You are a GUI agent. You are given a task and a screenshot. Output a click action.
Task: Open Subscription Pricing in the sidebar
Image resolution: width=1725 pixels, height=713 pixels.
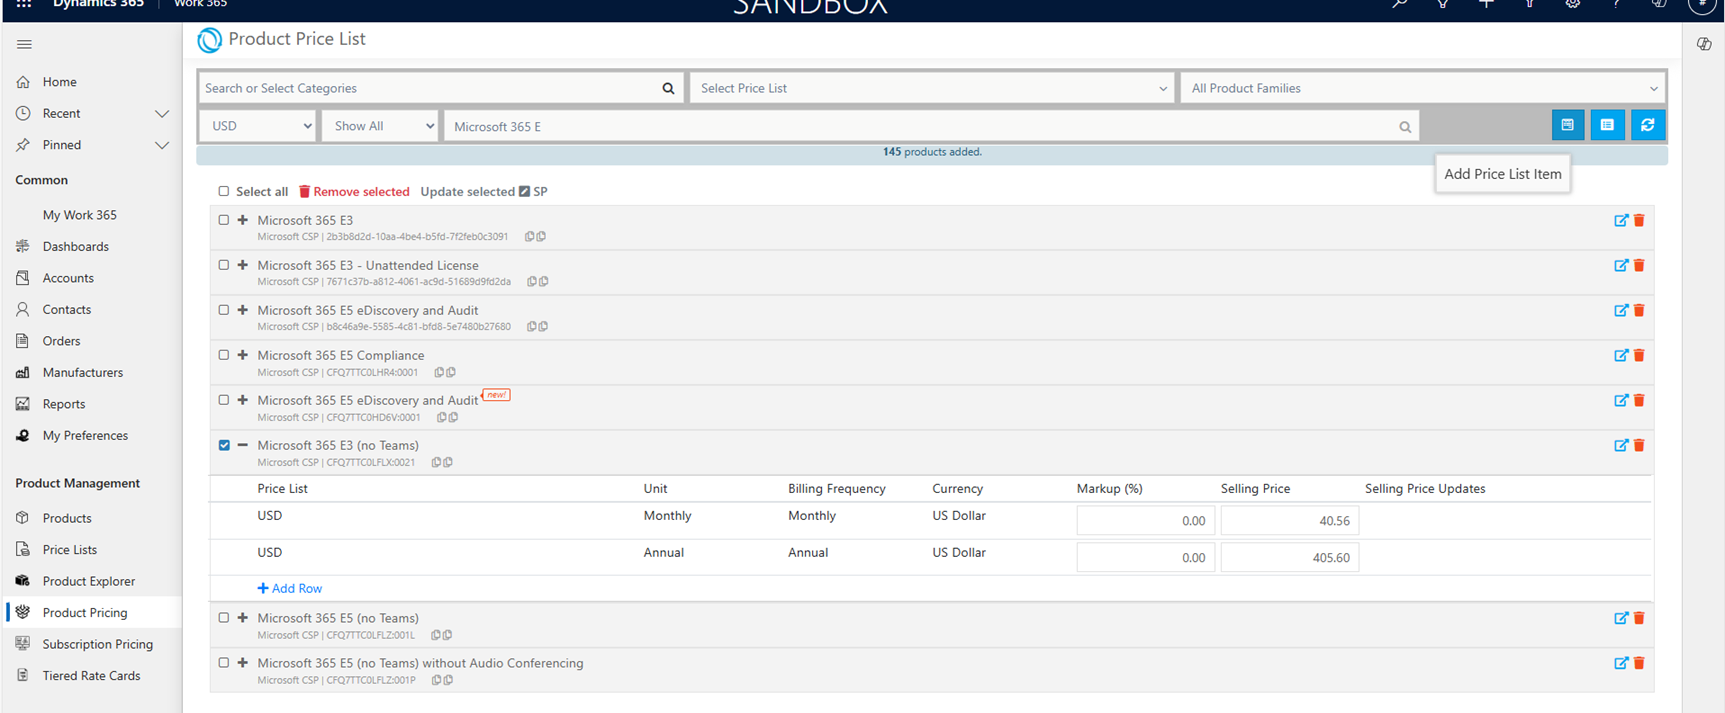click(98, 644)
